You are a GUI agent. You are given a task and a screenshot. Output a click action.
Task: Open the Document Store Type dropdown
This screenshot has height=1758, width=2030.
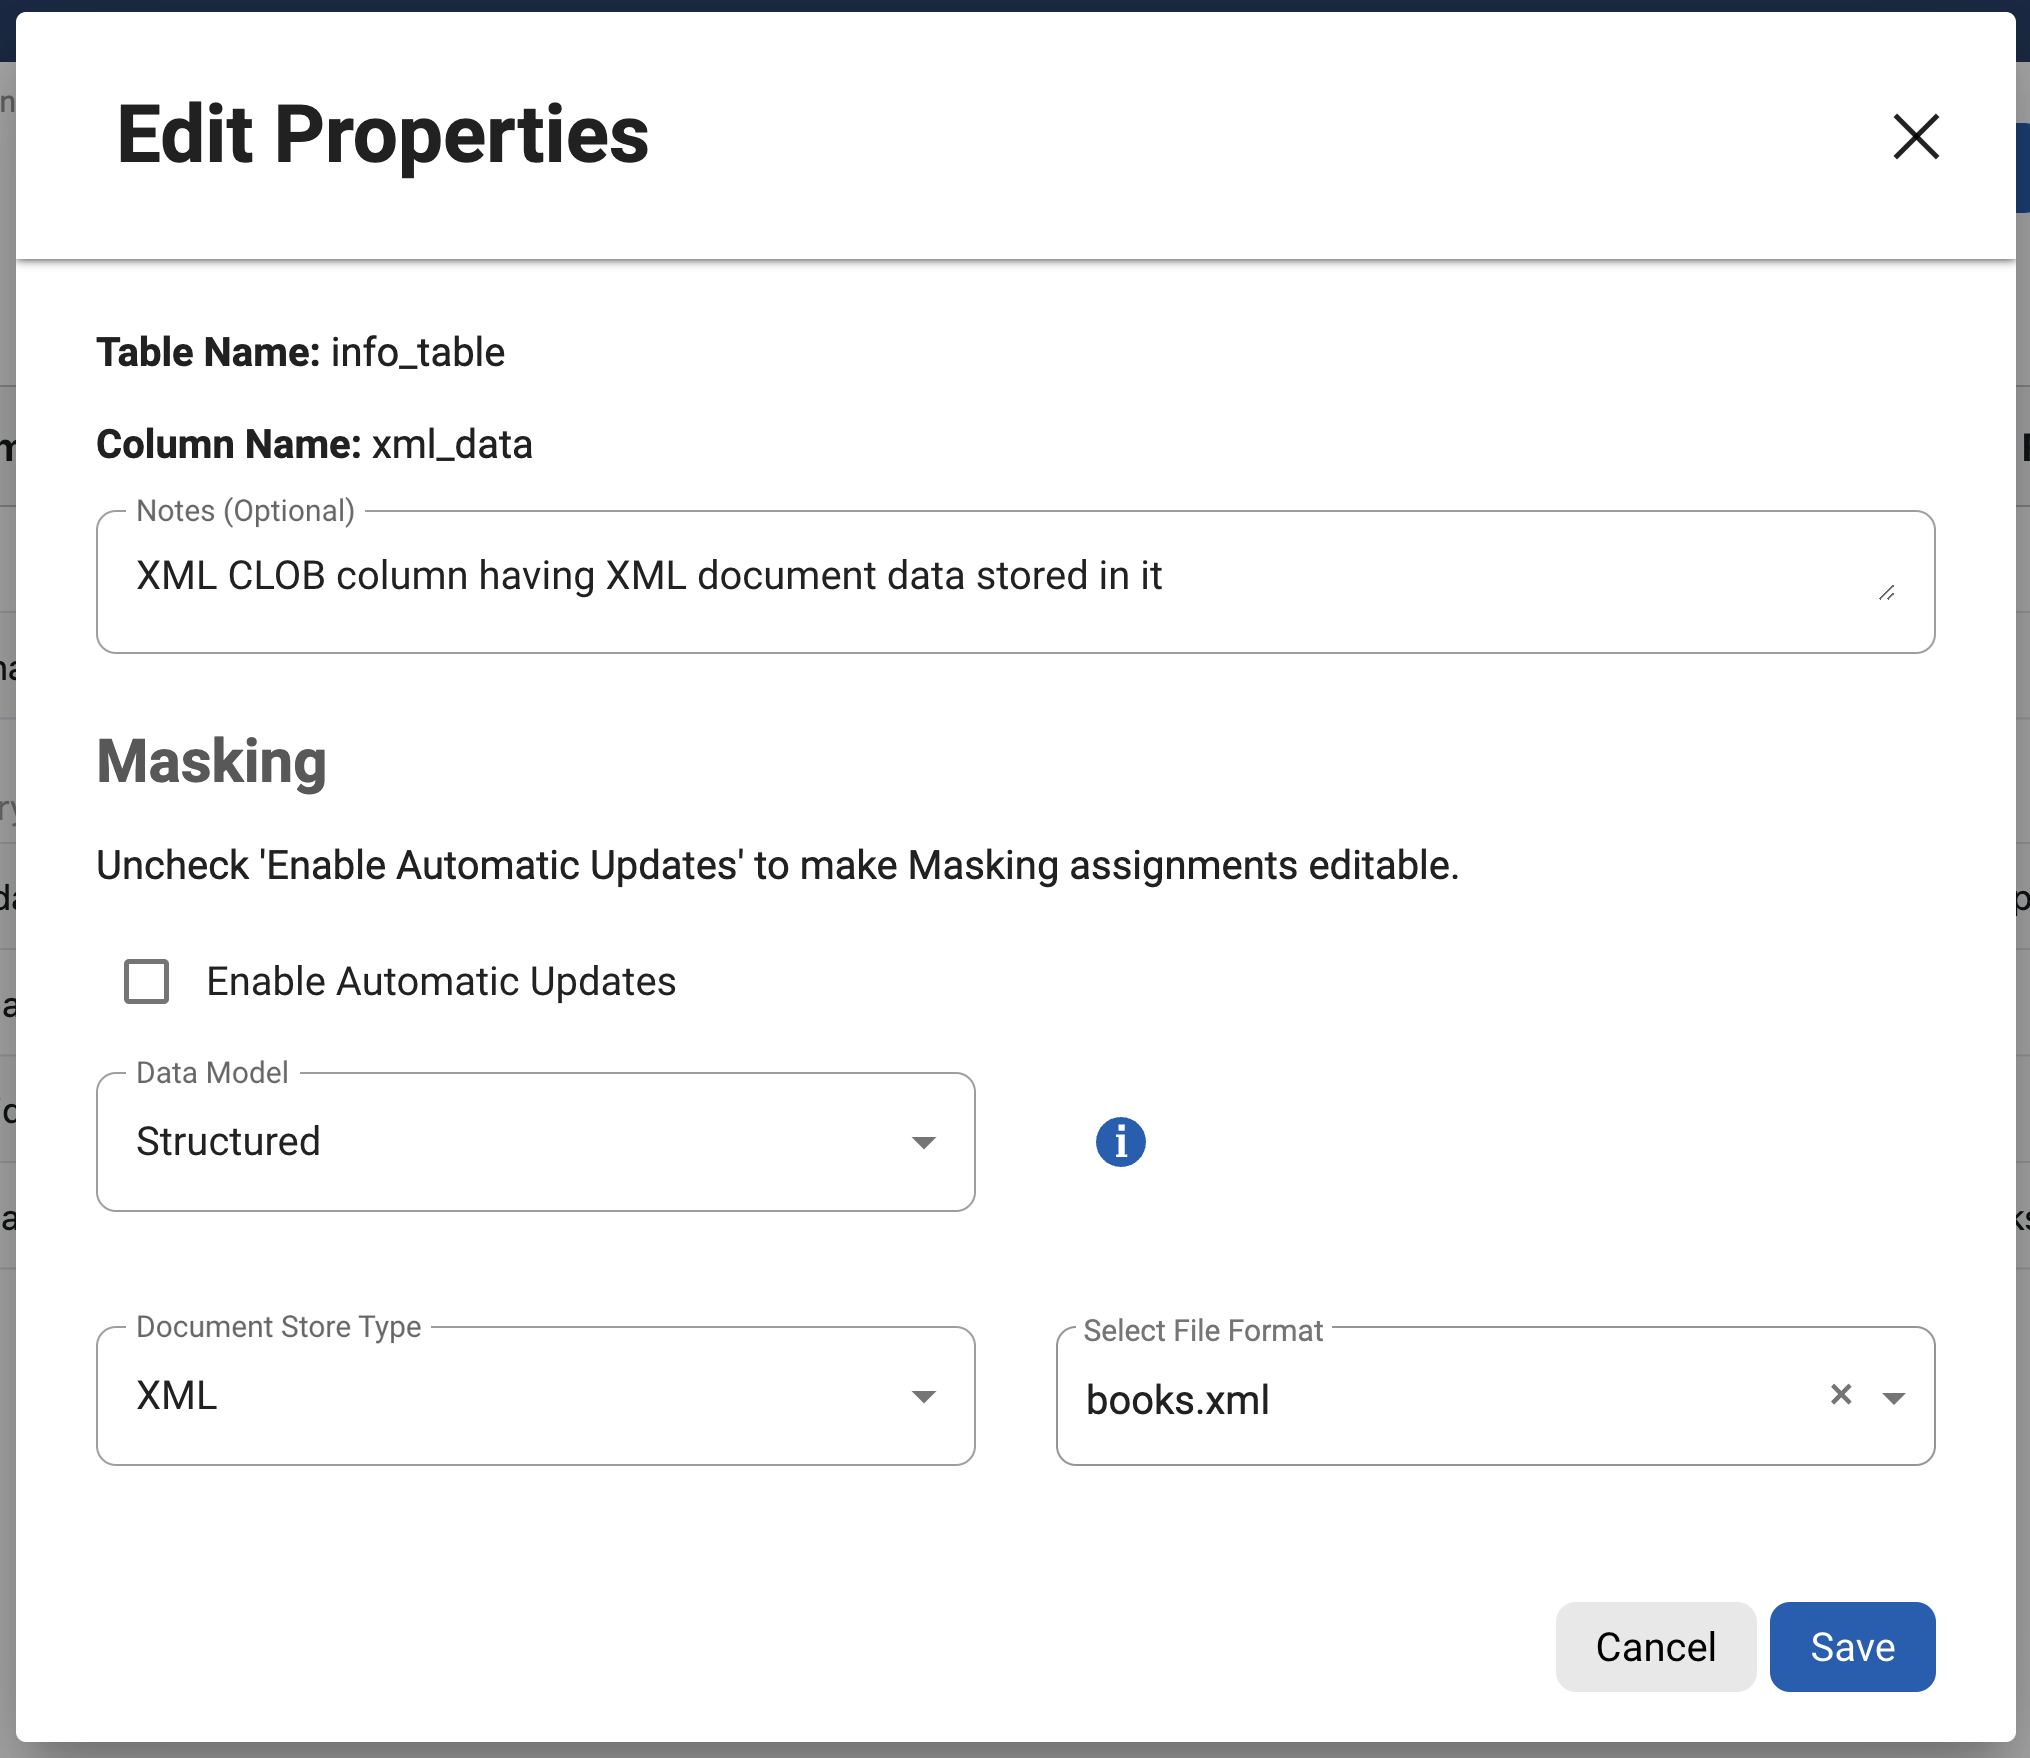[x=535, y=1396]
